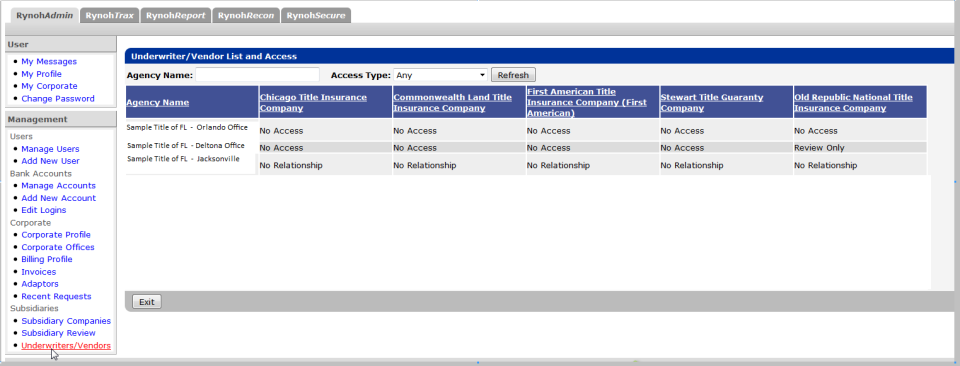
Task: Click Add New User link
Action: coord(50,161)
